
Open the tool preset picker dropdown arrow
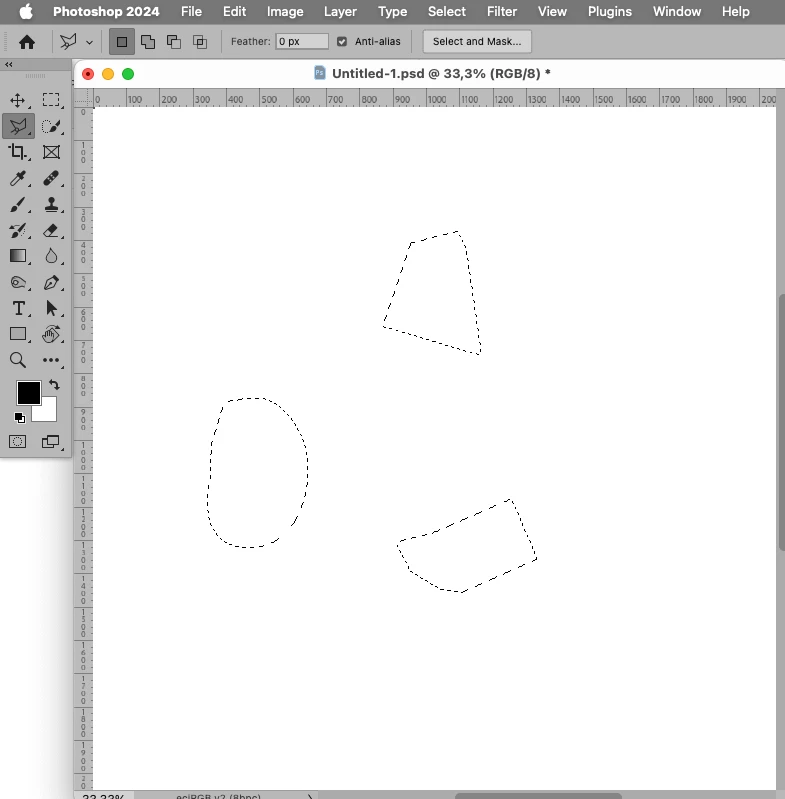tap(89, 42)
